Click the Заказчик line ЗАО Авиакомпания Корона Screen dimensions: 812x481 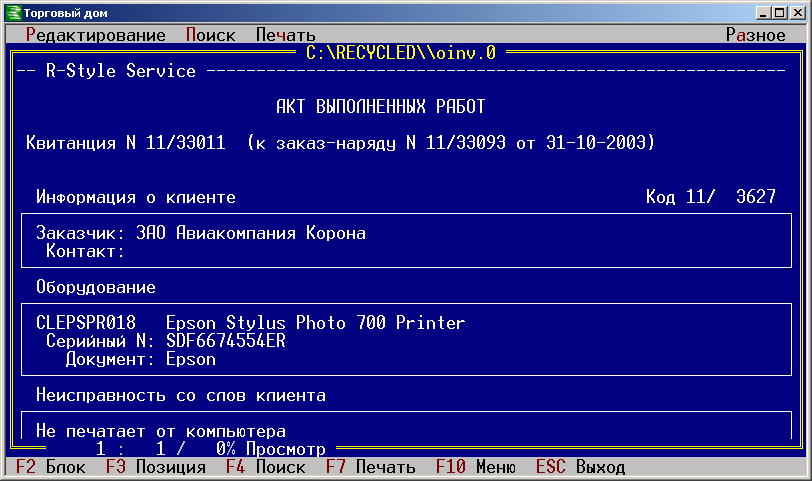pos(201,233)
